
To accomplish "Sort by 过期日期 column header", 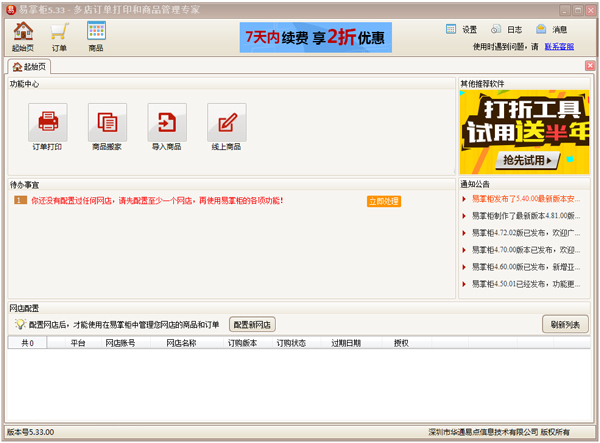I will (x=346, y=343).
